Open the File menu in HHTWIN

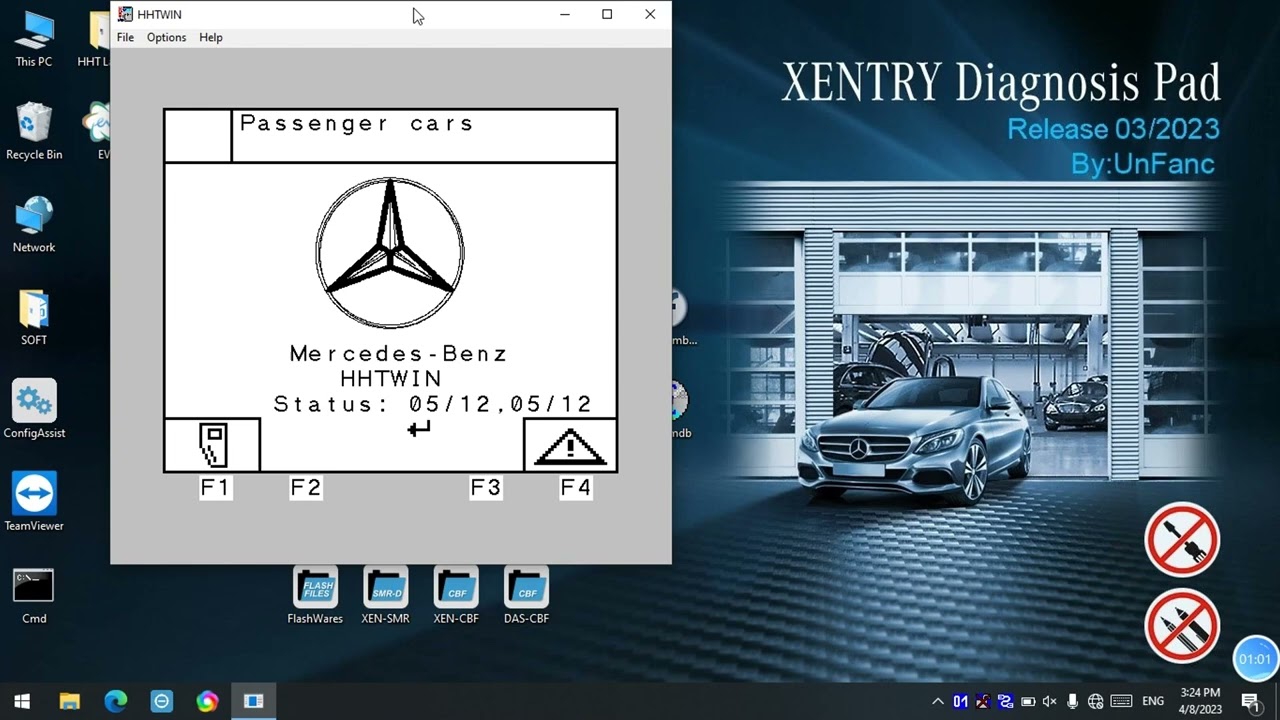[x=125, y=37]
